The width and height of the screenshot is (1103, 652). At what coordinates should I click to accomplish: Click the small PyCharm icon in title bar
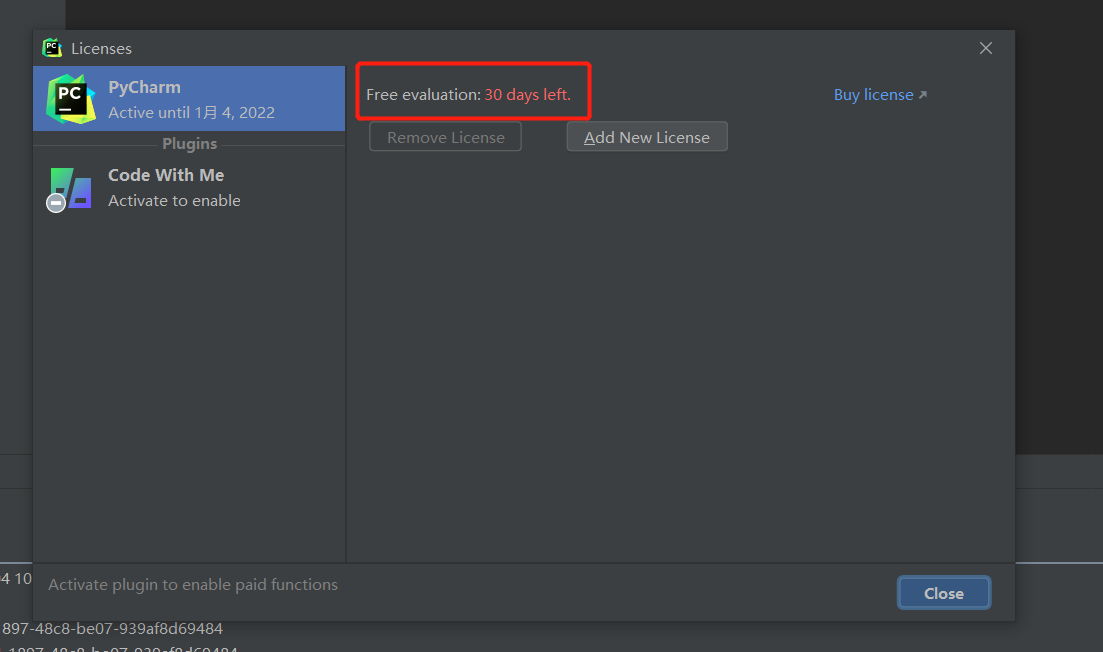pos(52,48)
